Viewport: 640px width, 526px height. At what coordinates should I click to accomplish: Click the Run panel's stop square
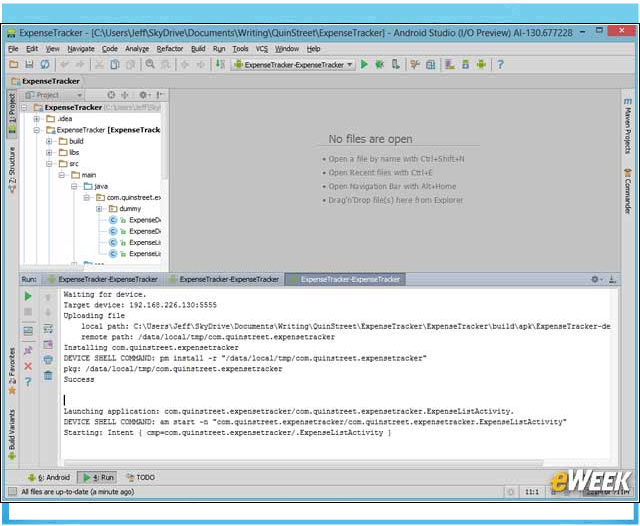click(28, 312)
